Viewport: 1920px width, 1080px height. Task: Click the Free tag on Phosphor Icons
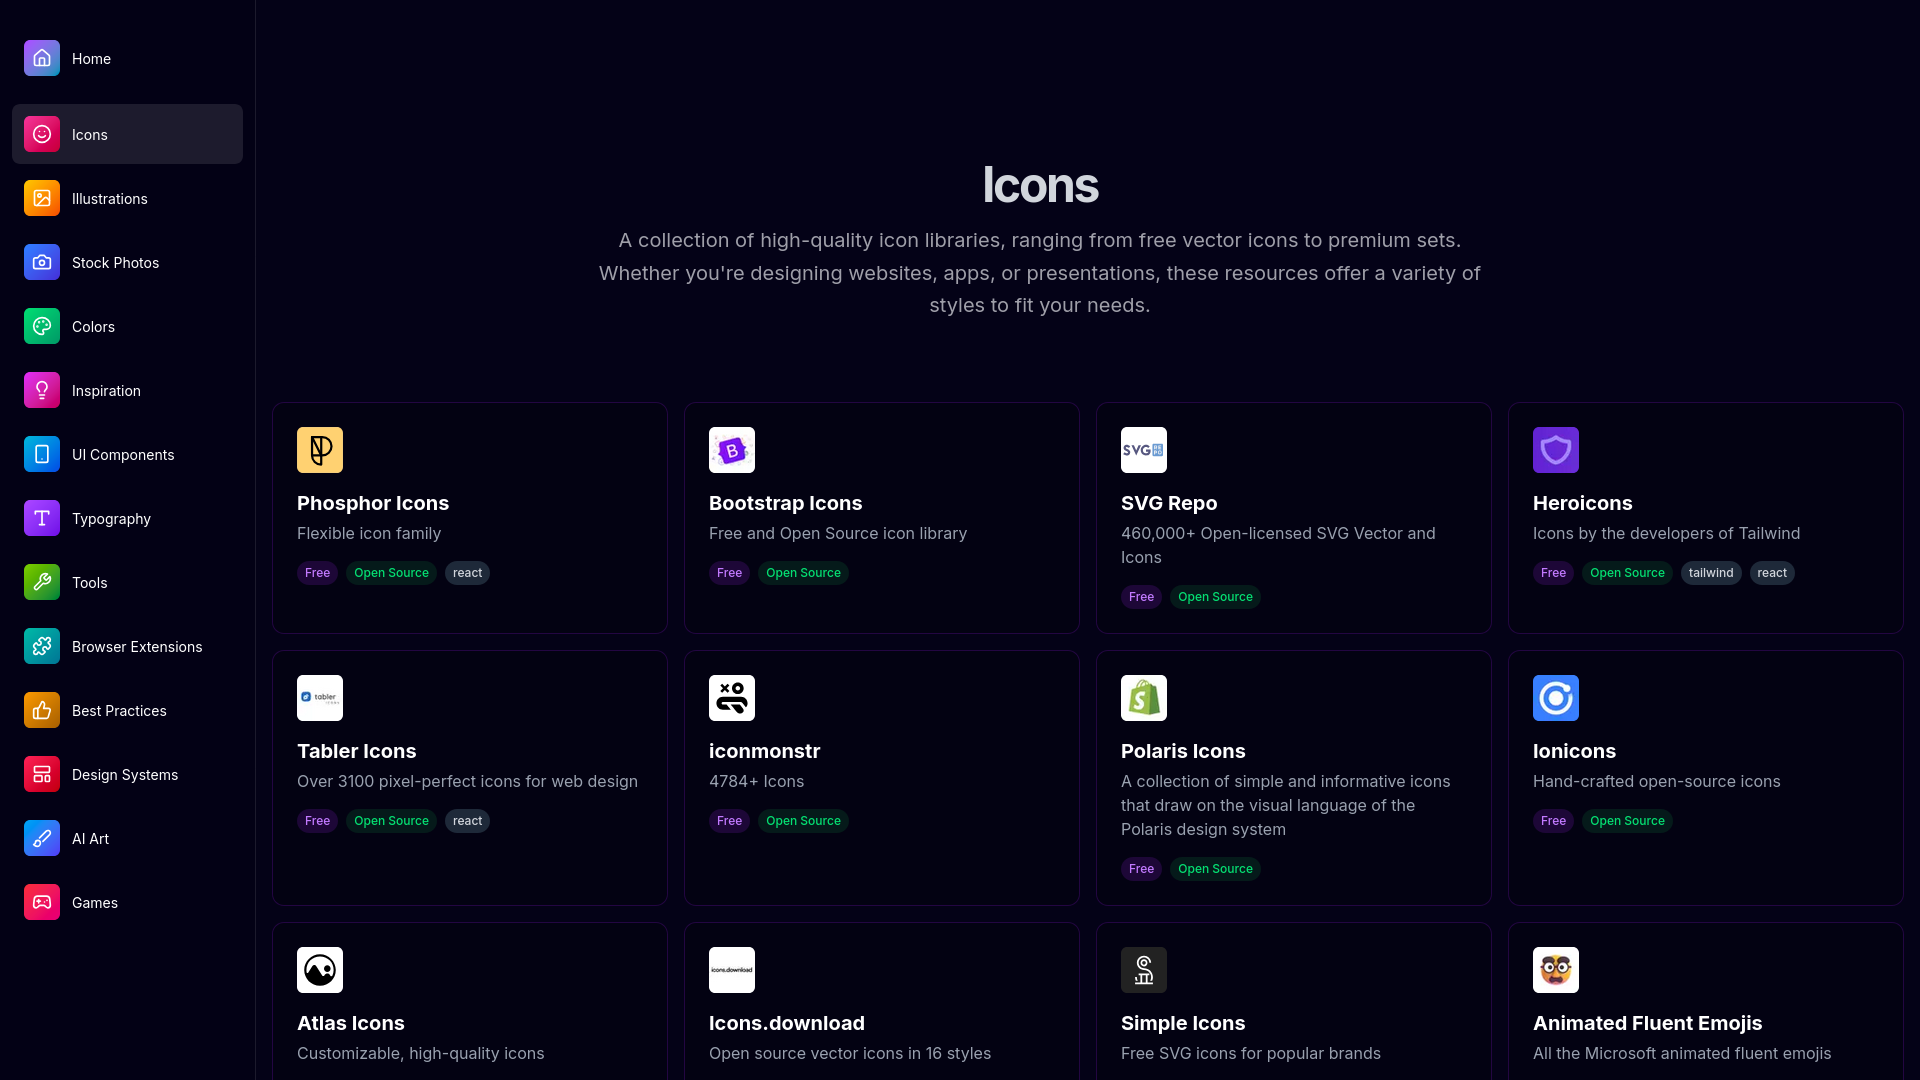317,573
